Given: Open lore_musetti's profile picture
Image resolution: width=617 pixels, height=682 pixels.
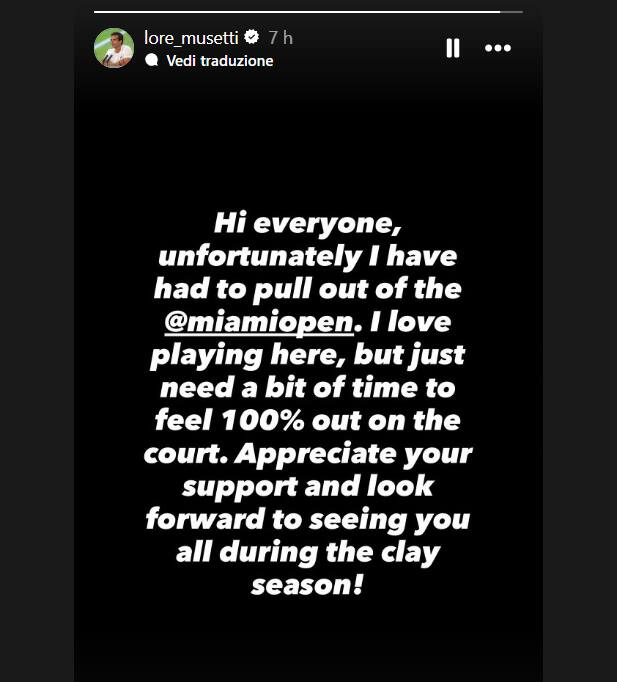Looking at the screenshot, I should tap(114, 47).
